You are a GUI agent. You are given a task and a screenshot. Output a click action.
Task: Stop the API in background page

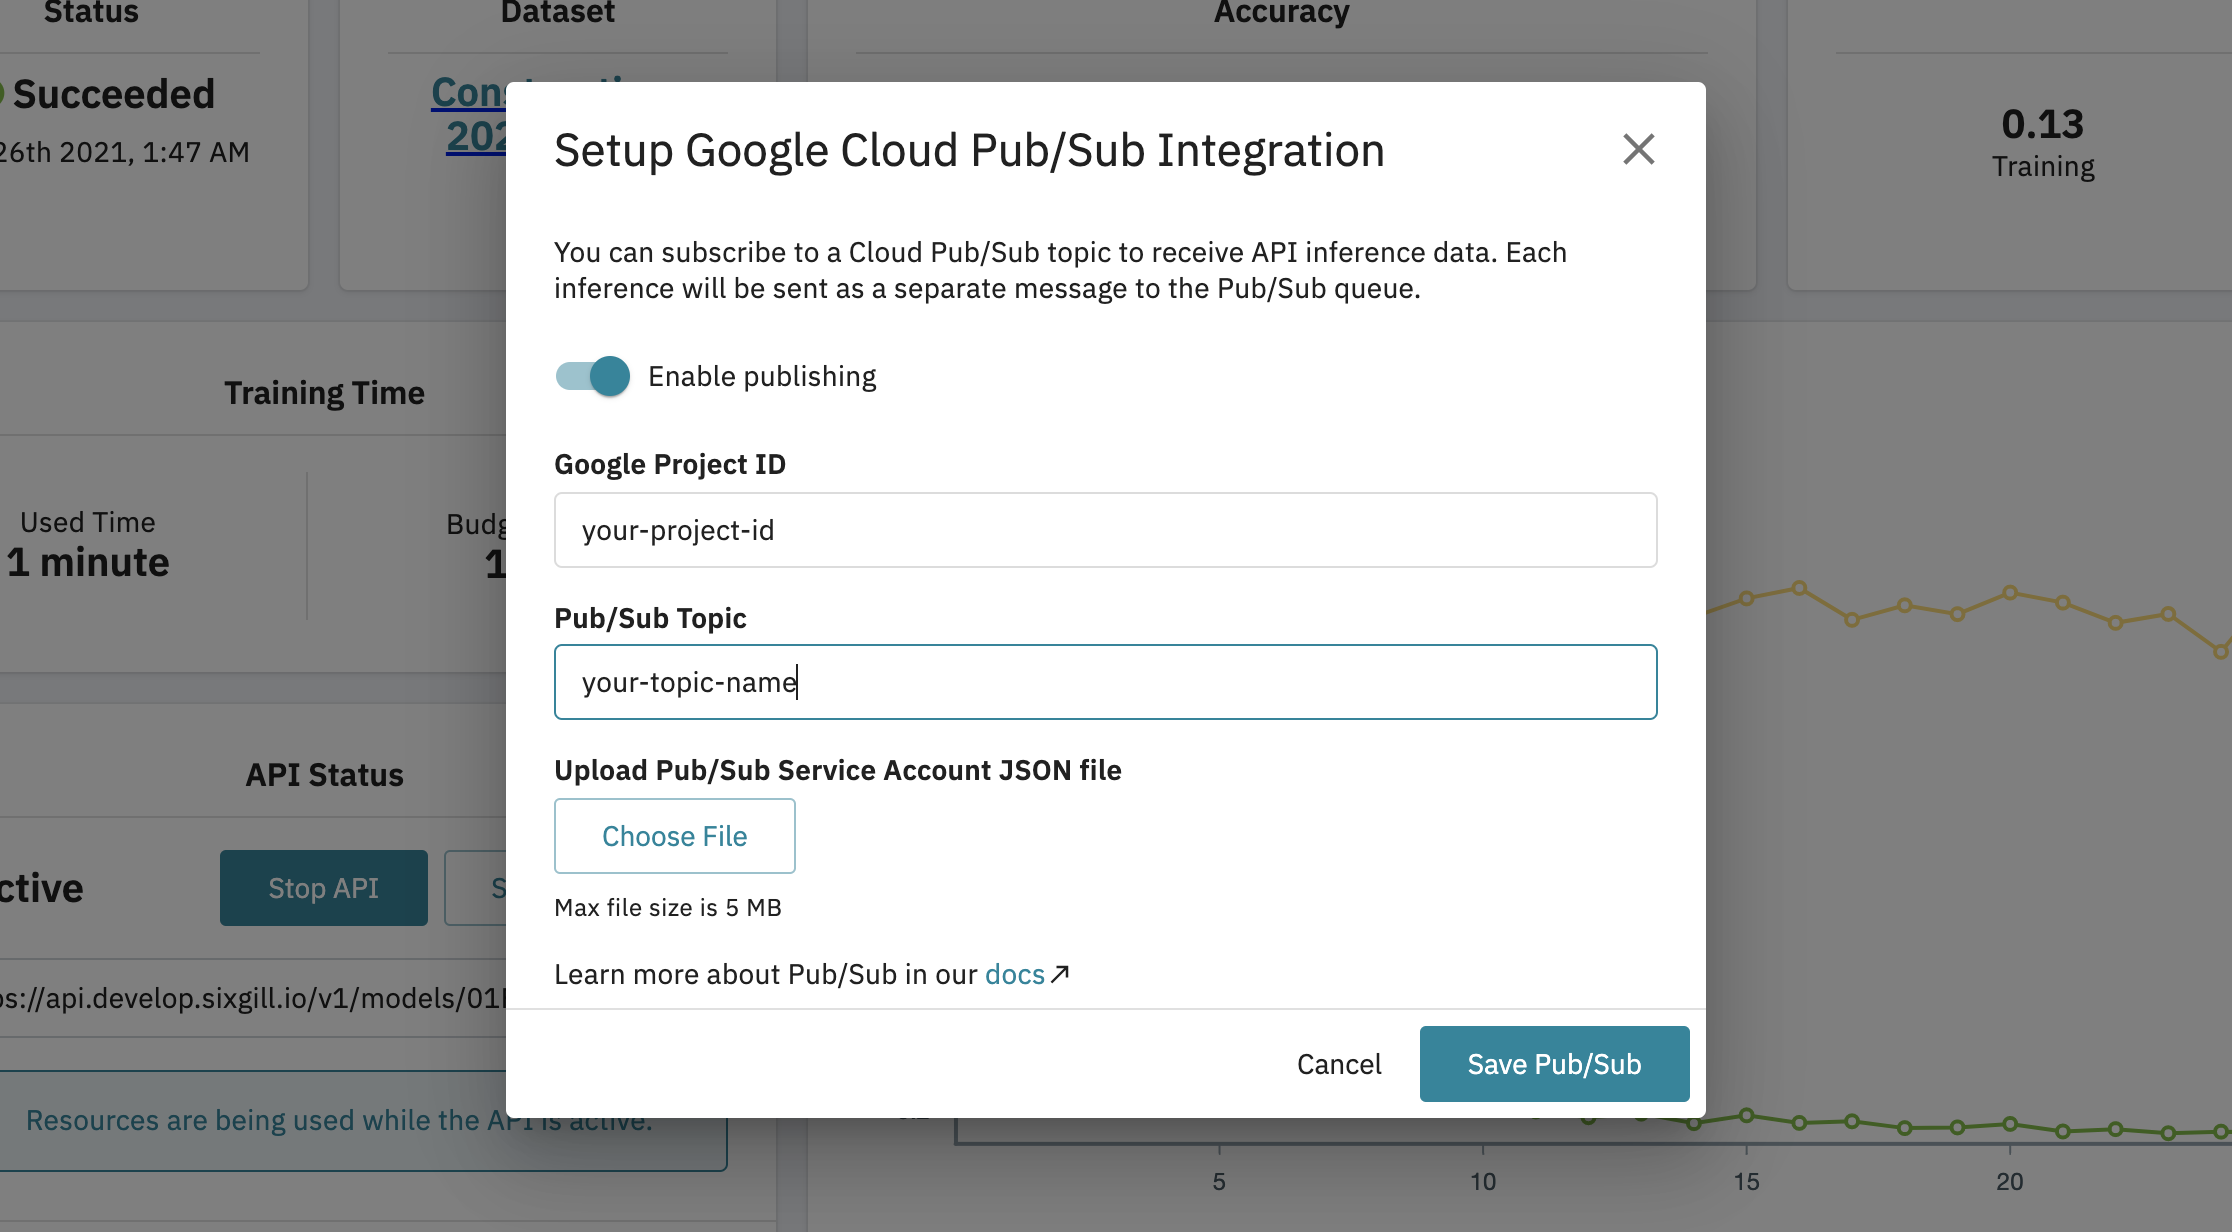coord(323,888)
